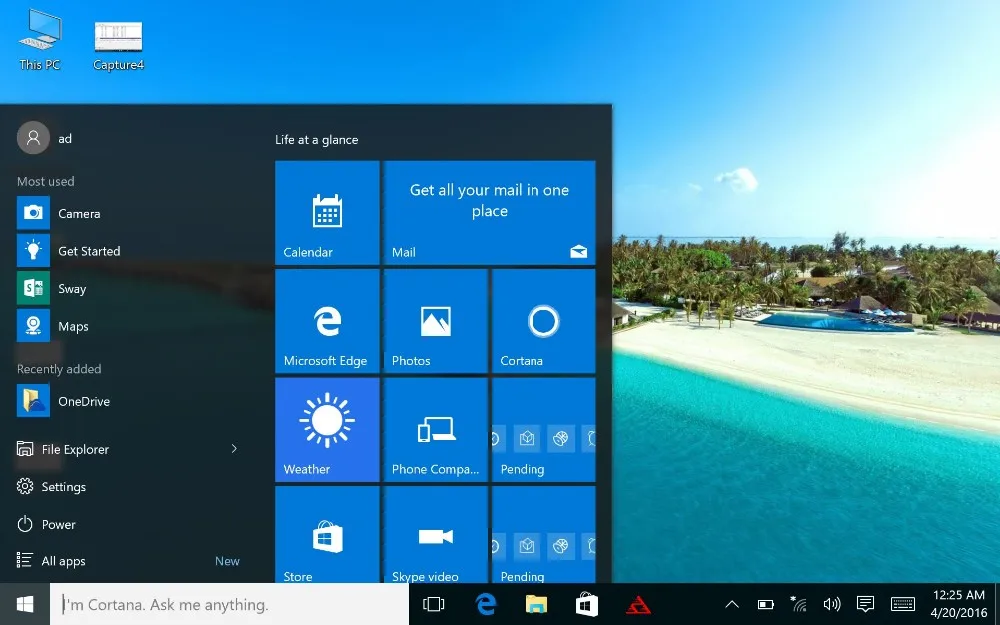Open the touch keyboard icon
The image size is (1000, 625).
(902, 604)
